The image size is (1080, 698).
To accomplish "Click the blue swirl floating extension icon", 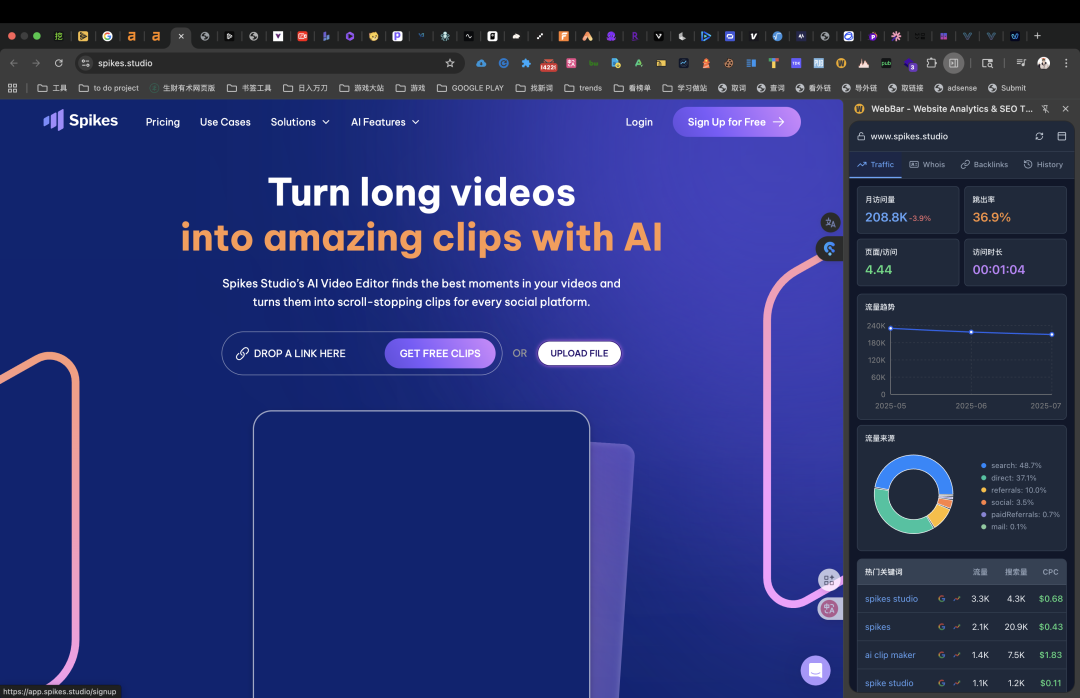I will [x=829, y=248].
